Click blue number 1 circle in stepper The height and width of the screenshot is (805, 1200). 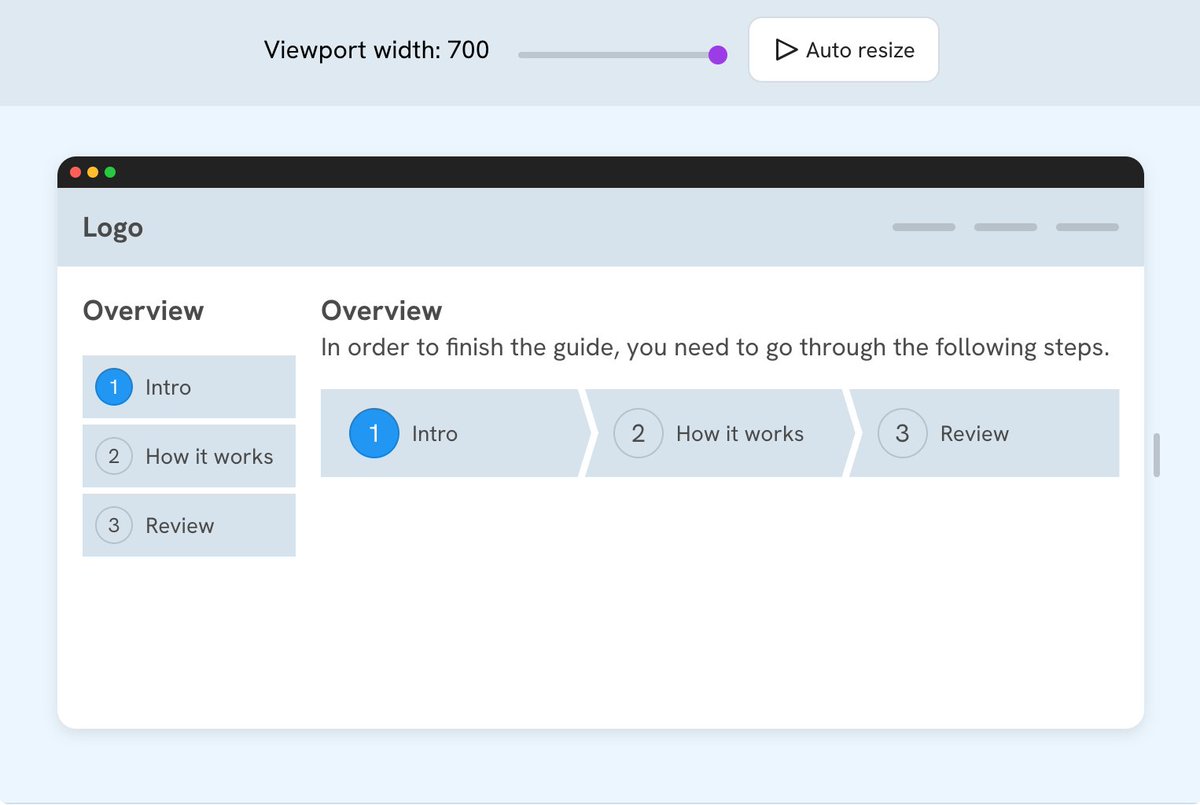point(374,433)
